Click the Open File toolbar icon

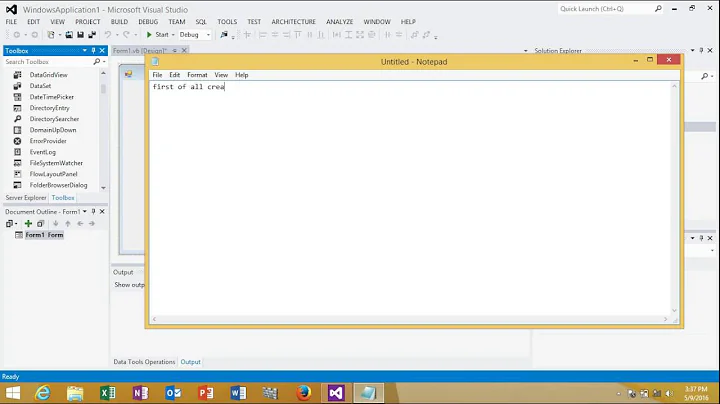[x=69, y=35]
